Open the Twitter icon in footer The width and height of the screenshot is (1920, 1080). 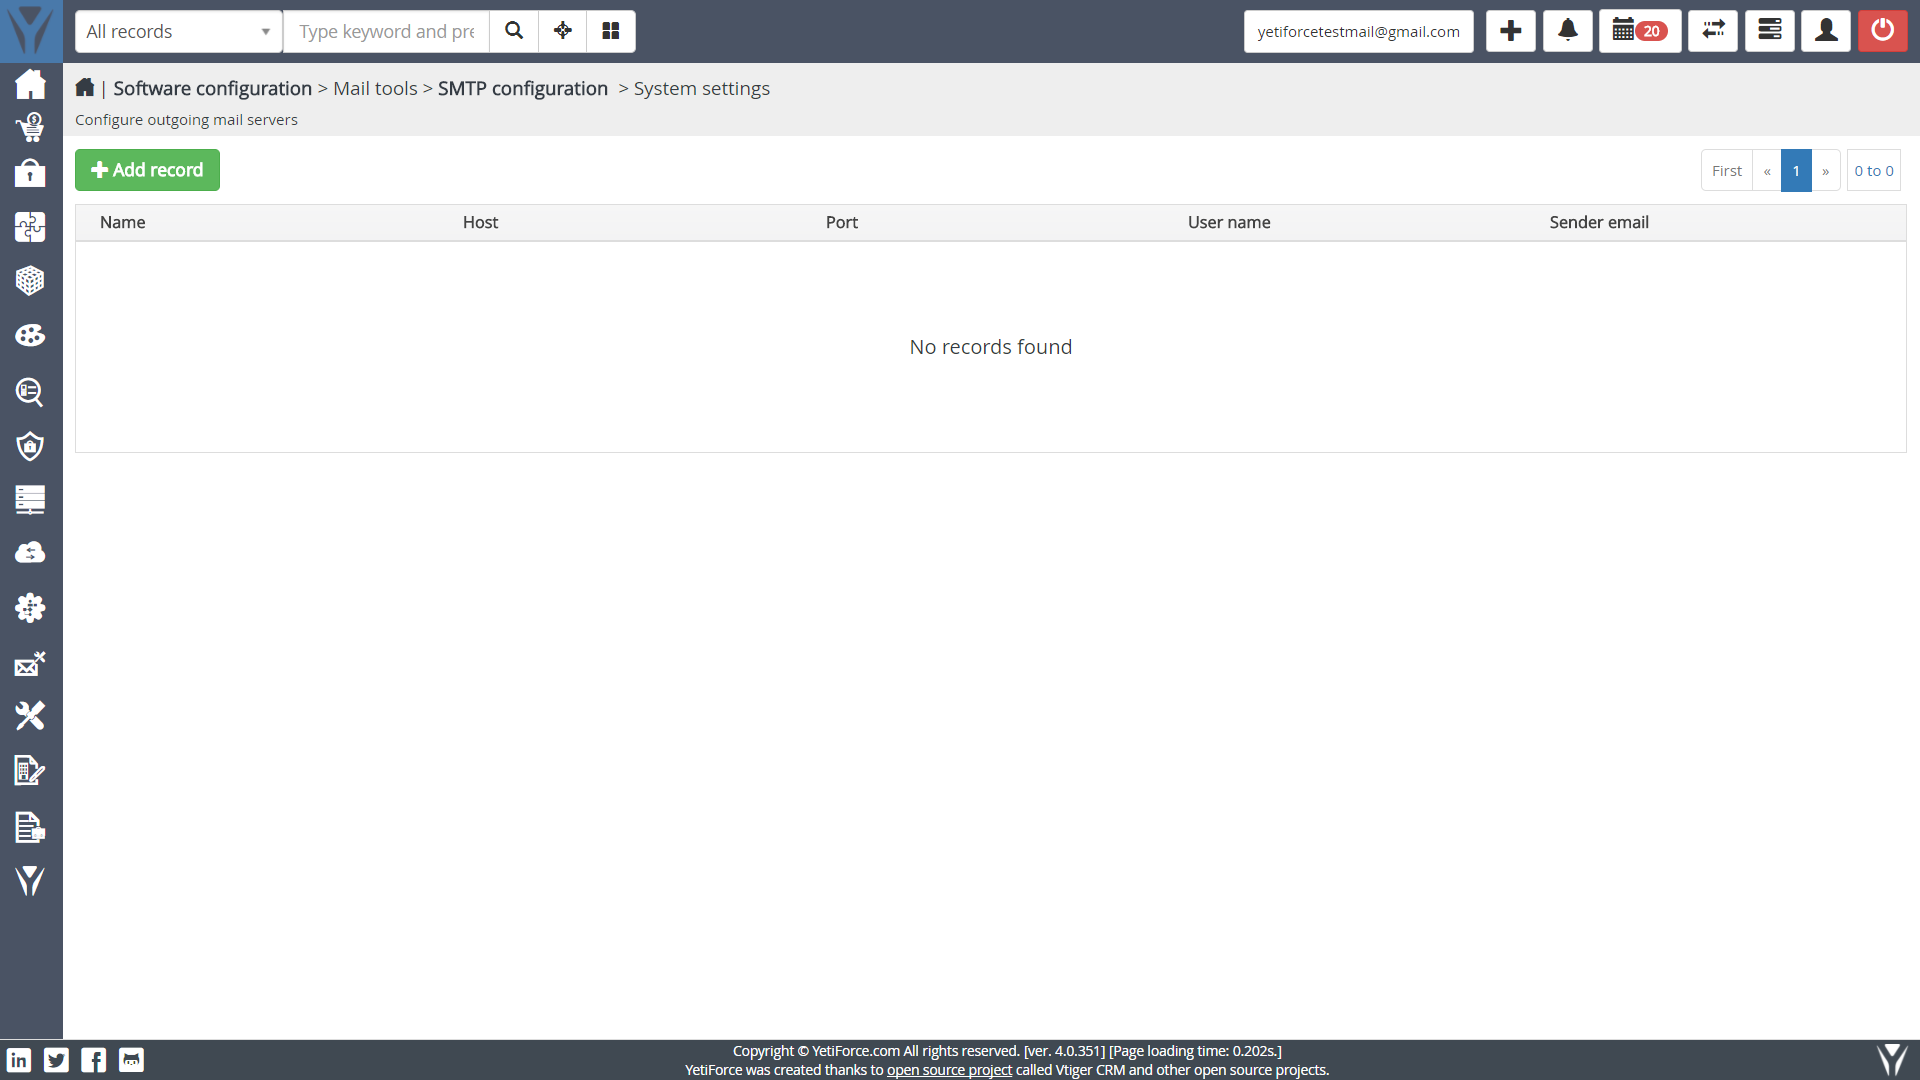(x=57, y=1060)
